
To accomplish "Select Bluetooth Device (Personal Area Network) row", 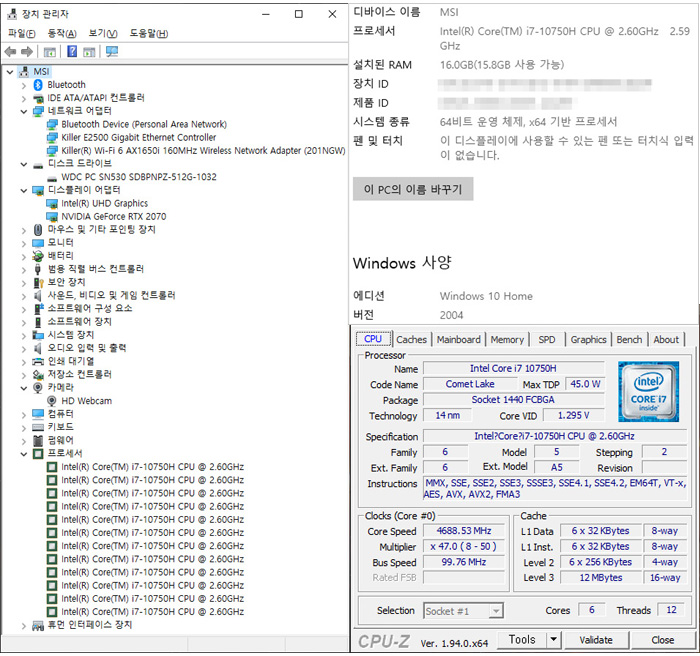I will pos(137,124).
